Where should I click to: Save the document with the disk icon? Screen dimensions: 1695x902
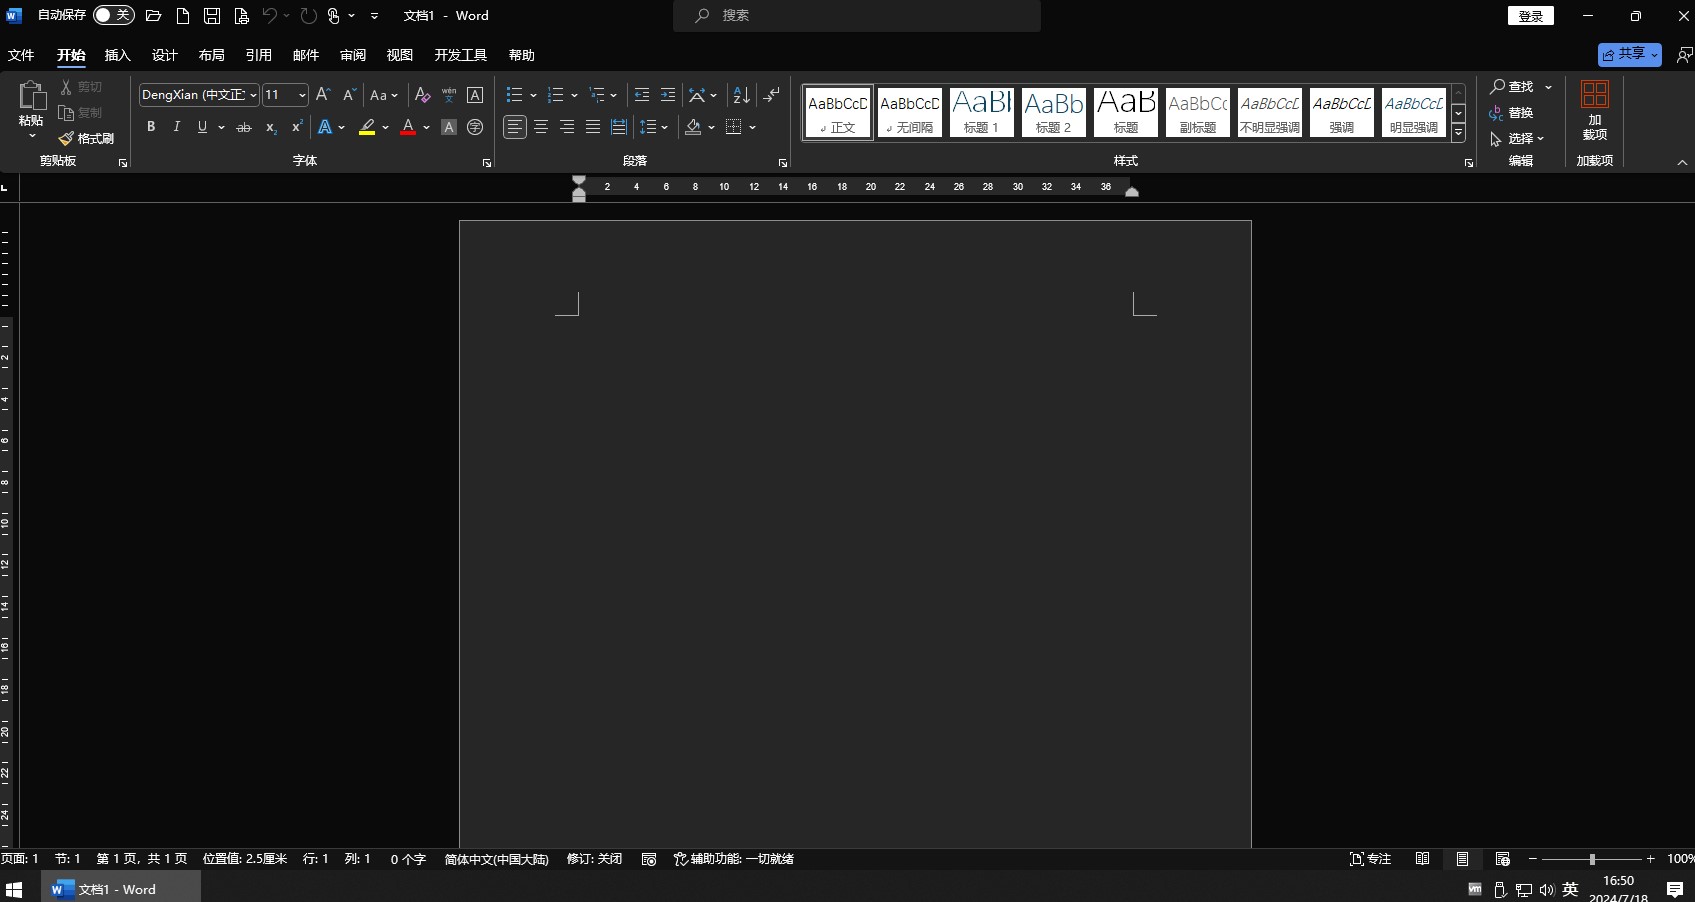coord(212,16)
